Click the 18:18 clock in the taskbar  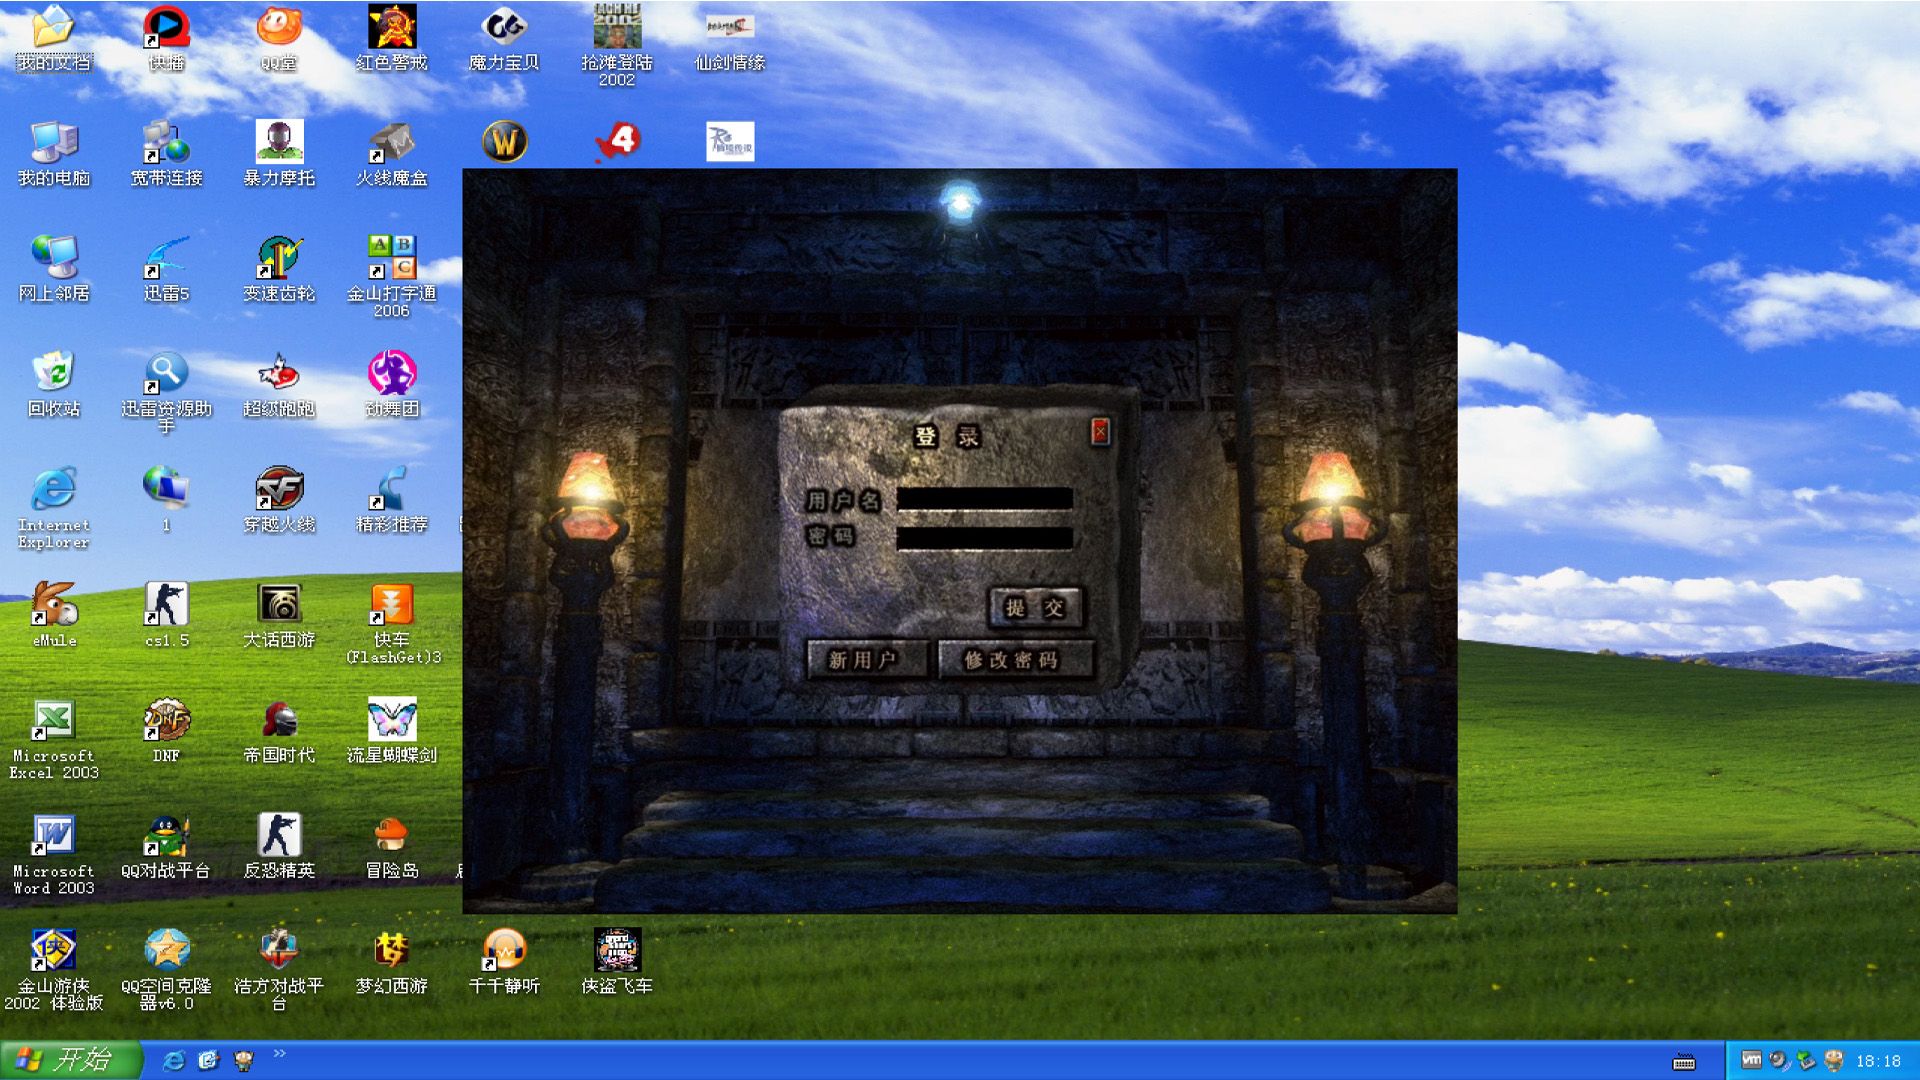click(1878, 1061)
